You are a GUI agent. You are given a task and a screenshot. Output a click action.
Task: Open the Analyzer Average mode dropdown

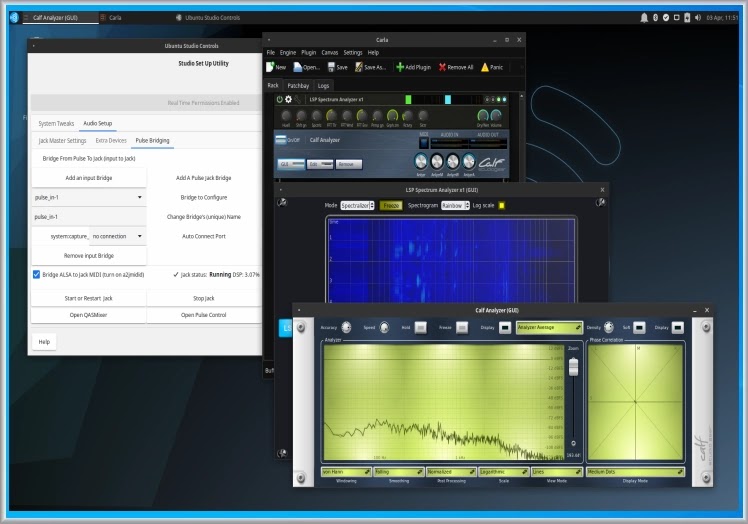click(549, 327)
